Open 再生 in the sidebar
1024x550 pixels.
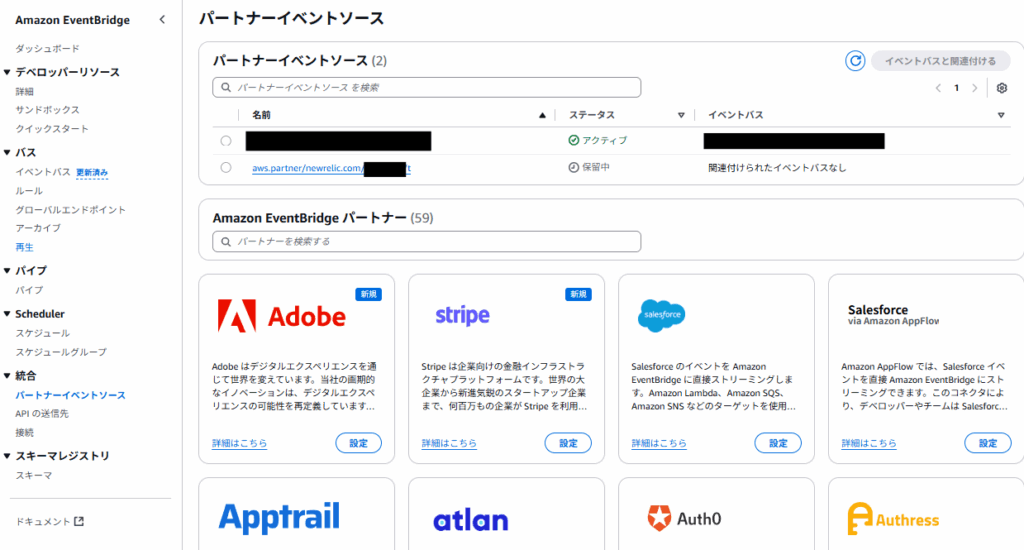tap(24, 247)
